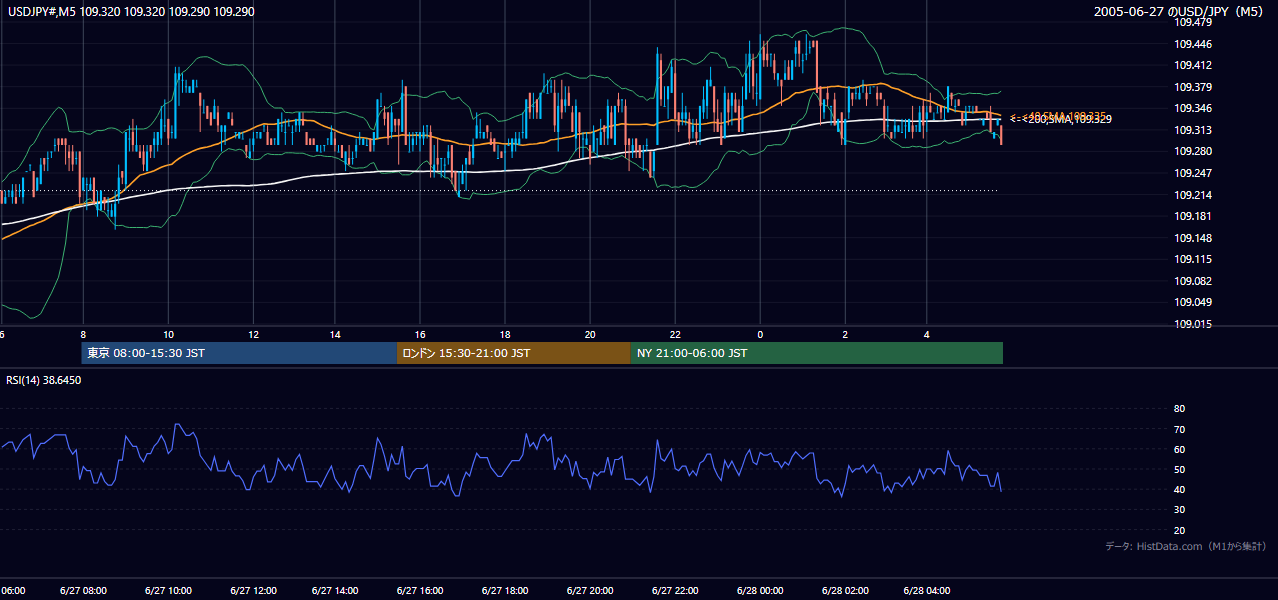
Task: Select price level 109.148 on the axis
Action: click(1193, 238)
